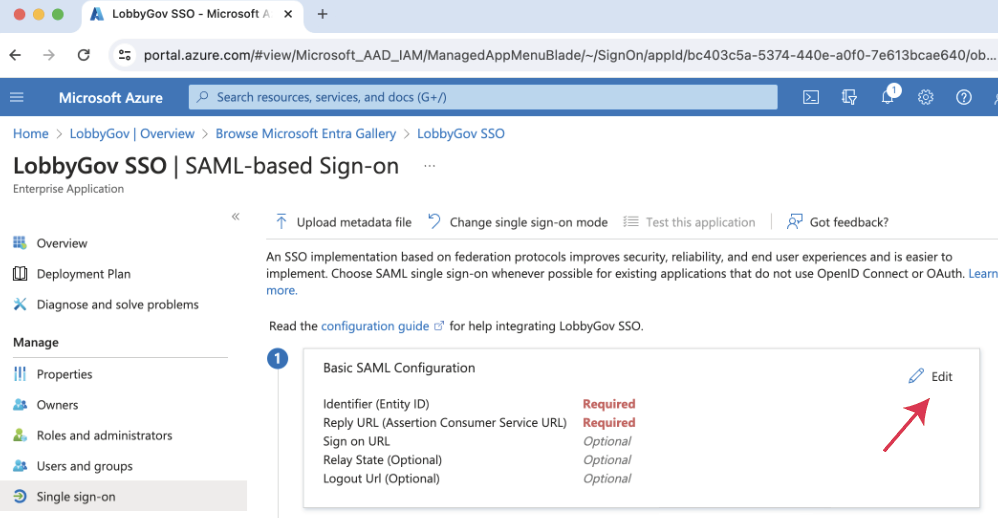Open the ellipsis menu beside the page title
Viewport: 998px width, 518px height.
430,166
